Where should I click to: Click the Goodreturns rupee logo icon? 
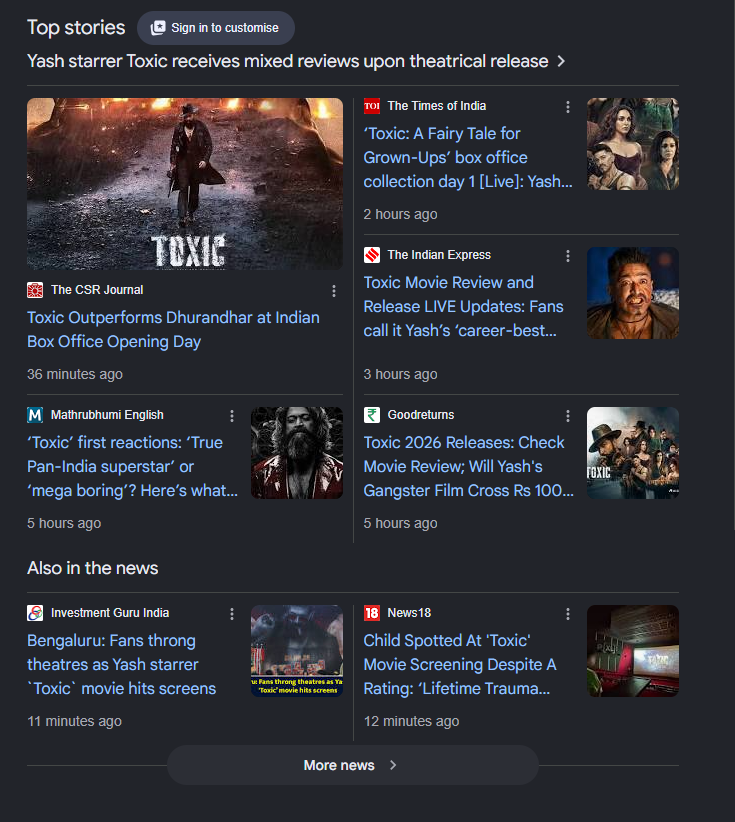pos(372,415)
